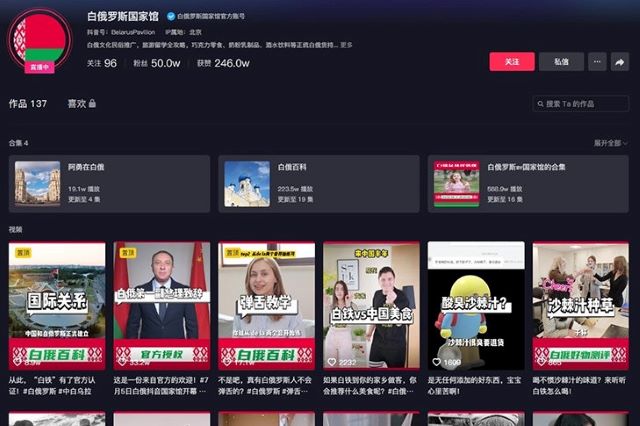Play the 弹舌教学 video
The width and height of the screenshot is (640, 426).
pyautogui.click(x=267, y=306)
